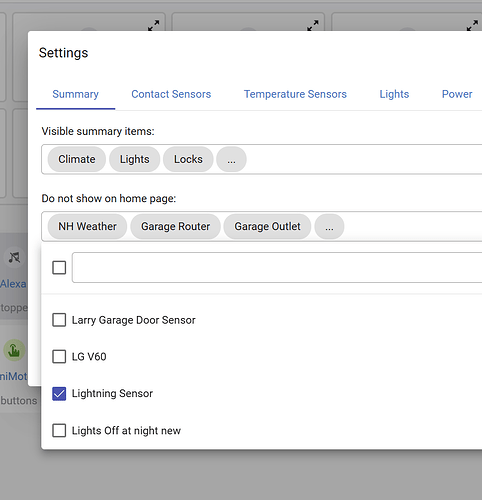The width and height of the screenshot is (482, 500).
Task: Click the rightmost card's expand arrows icon
Action: click(x=472, y=25)
